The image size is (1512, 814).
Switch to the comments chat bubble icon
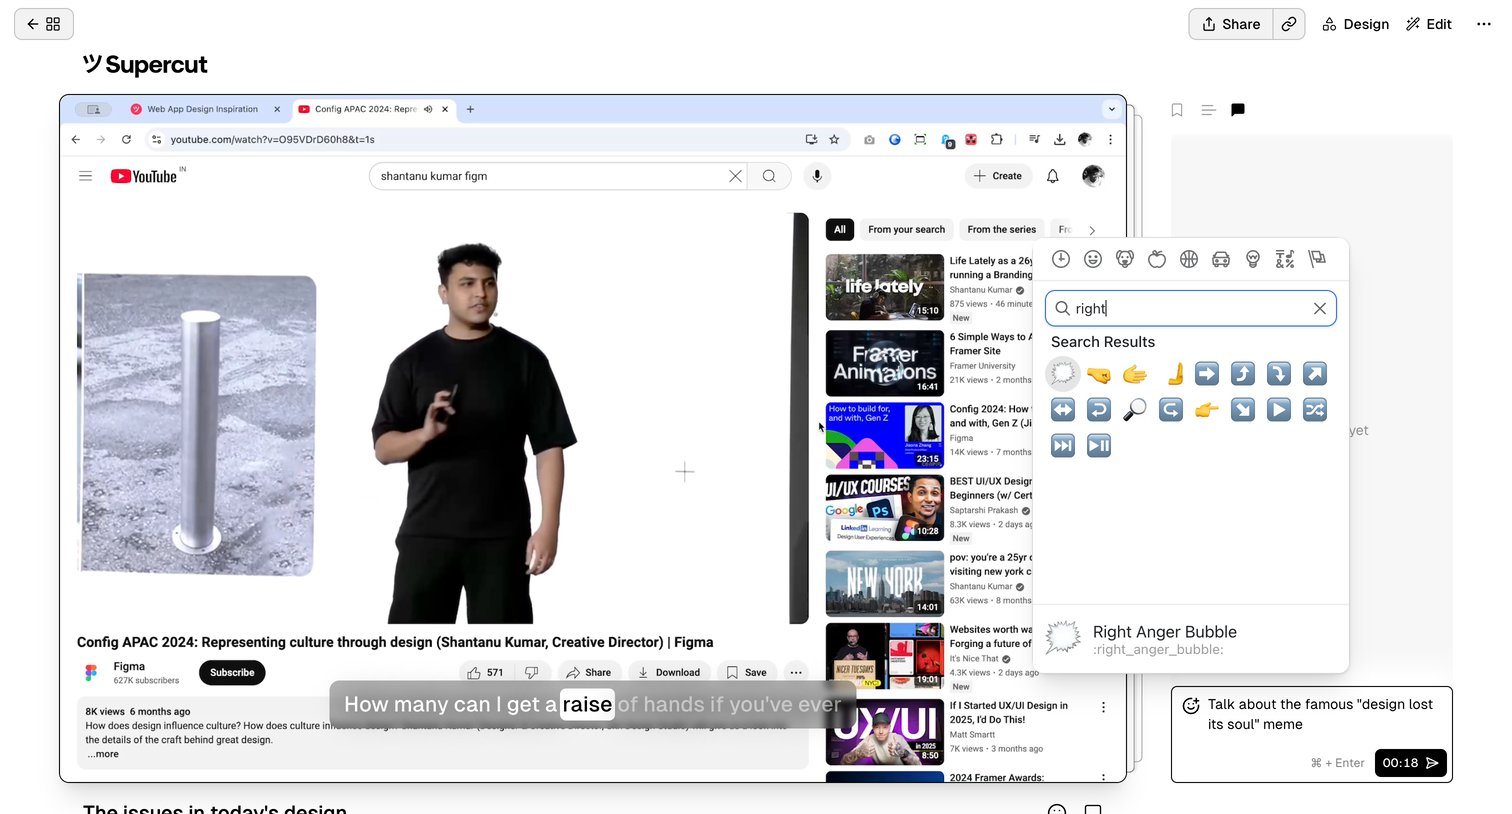[x=1238, y=110]
